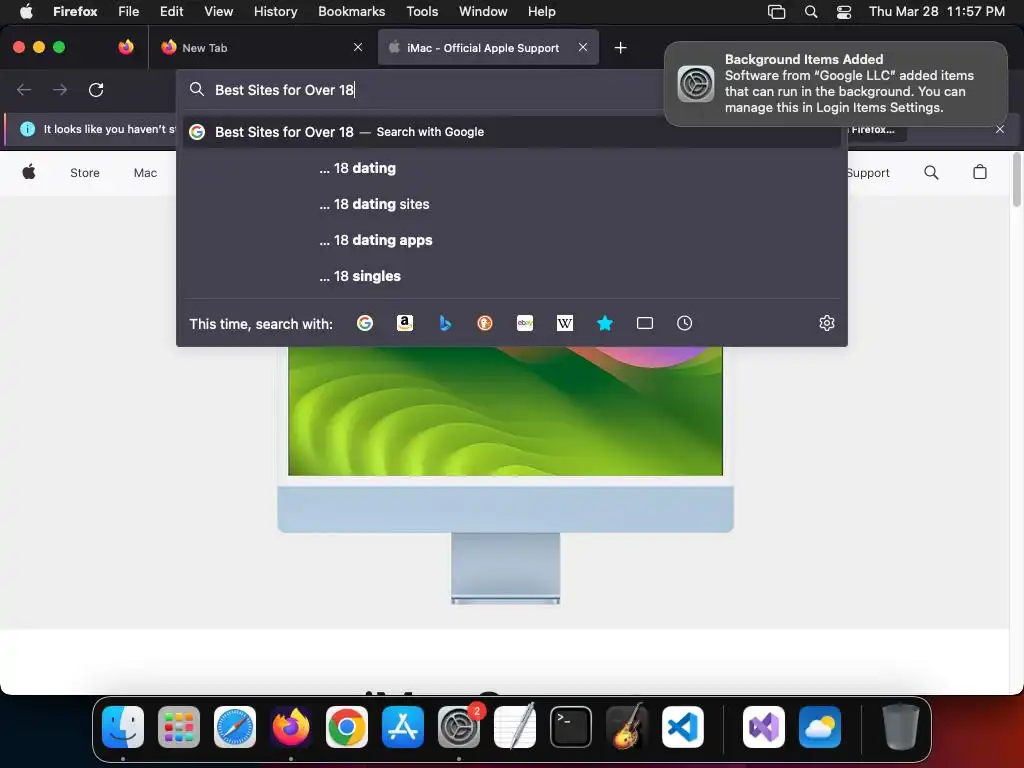This screenshot has width=1024, height=768.
Task: Open Visual Studio Code from the Dock
Action: click(x=683, y=727)
